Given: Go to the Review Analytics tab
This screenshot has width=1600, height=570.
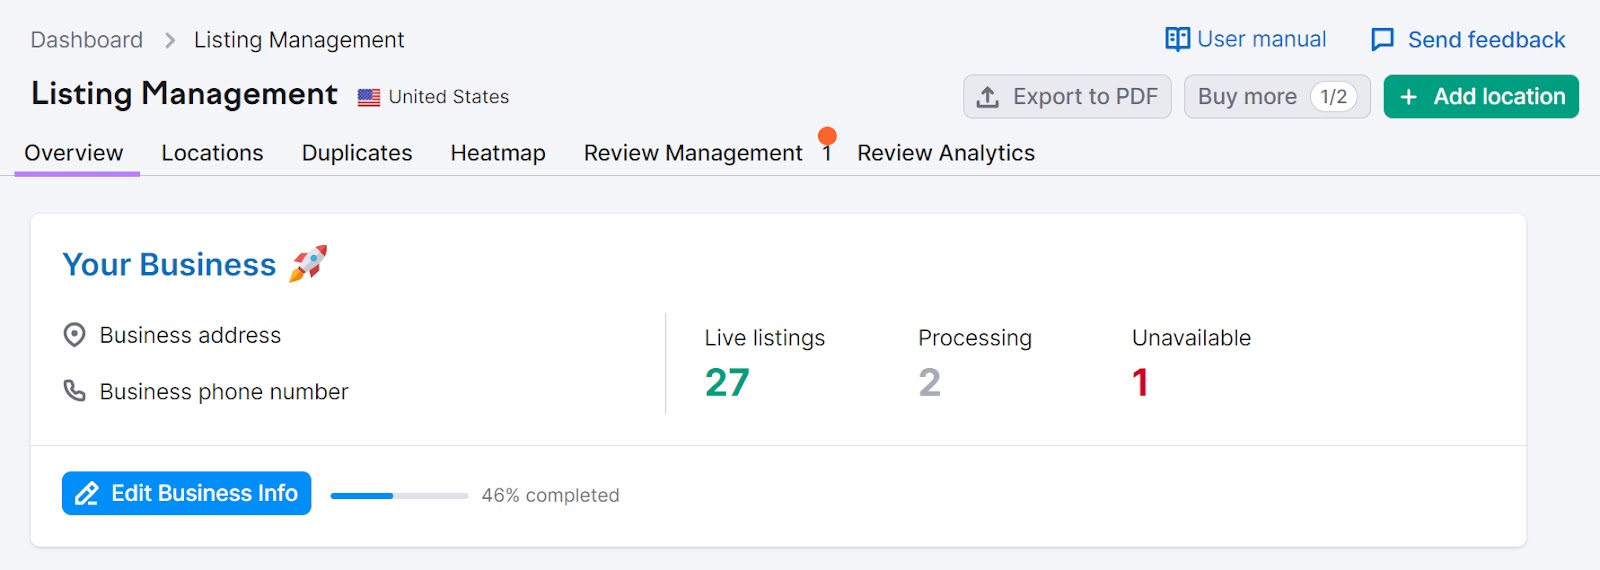Looking at the screenshot, I should [945, 153].
